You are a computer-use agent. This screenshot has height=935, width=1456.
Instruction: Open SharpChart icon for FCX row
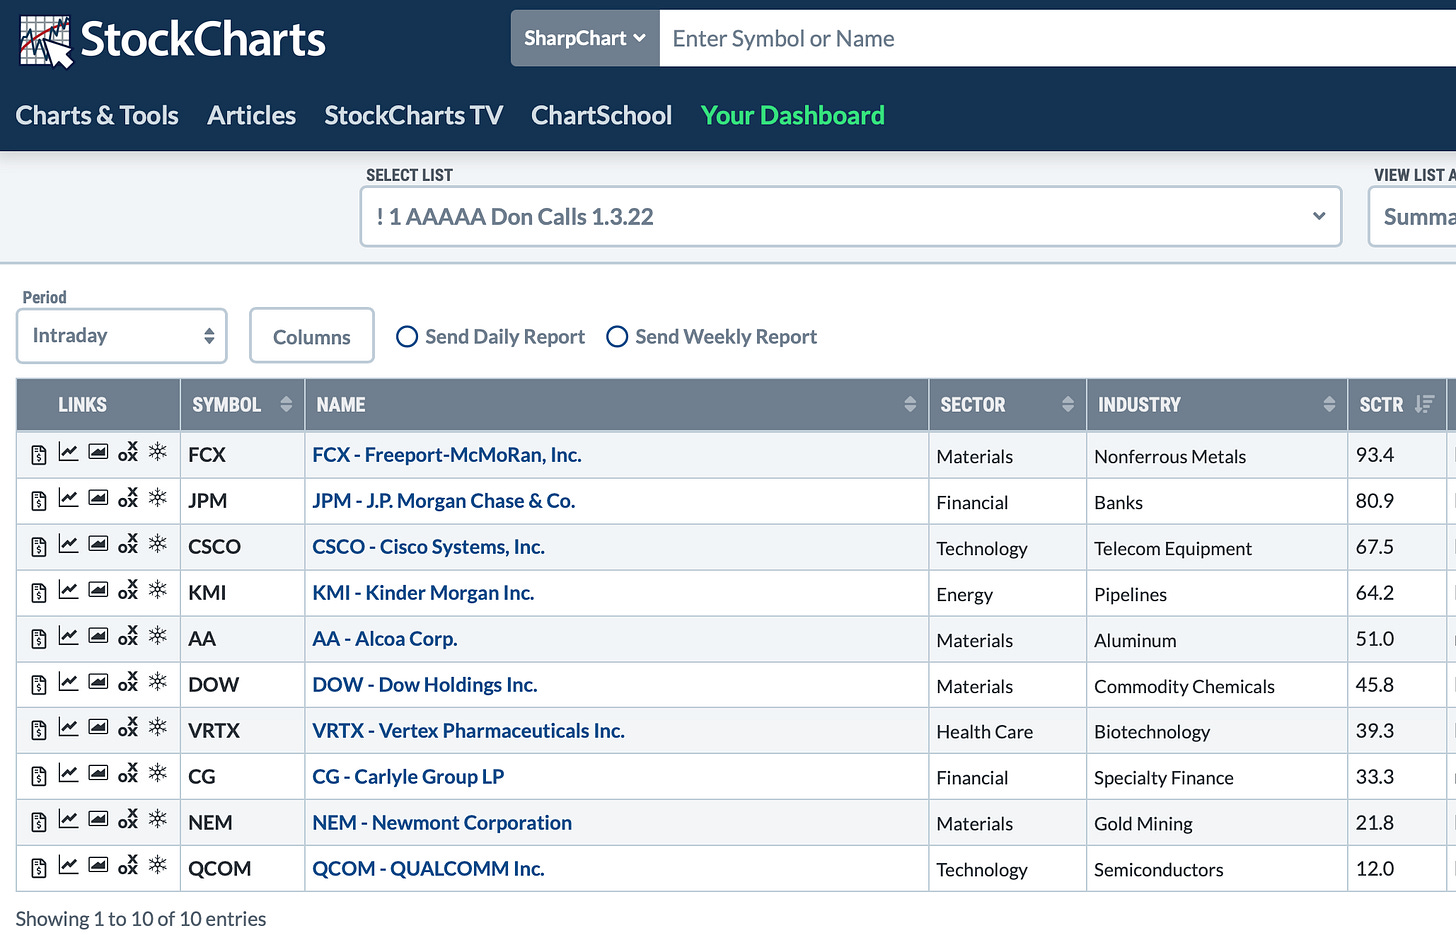pos(68,453)
